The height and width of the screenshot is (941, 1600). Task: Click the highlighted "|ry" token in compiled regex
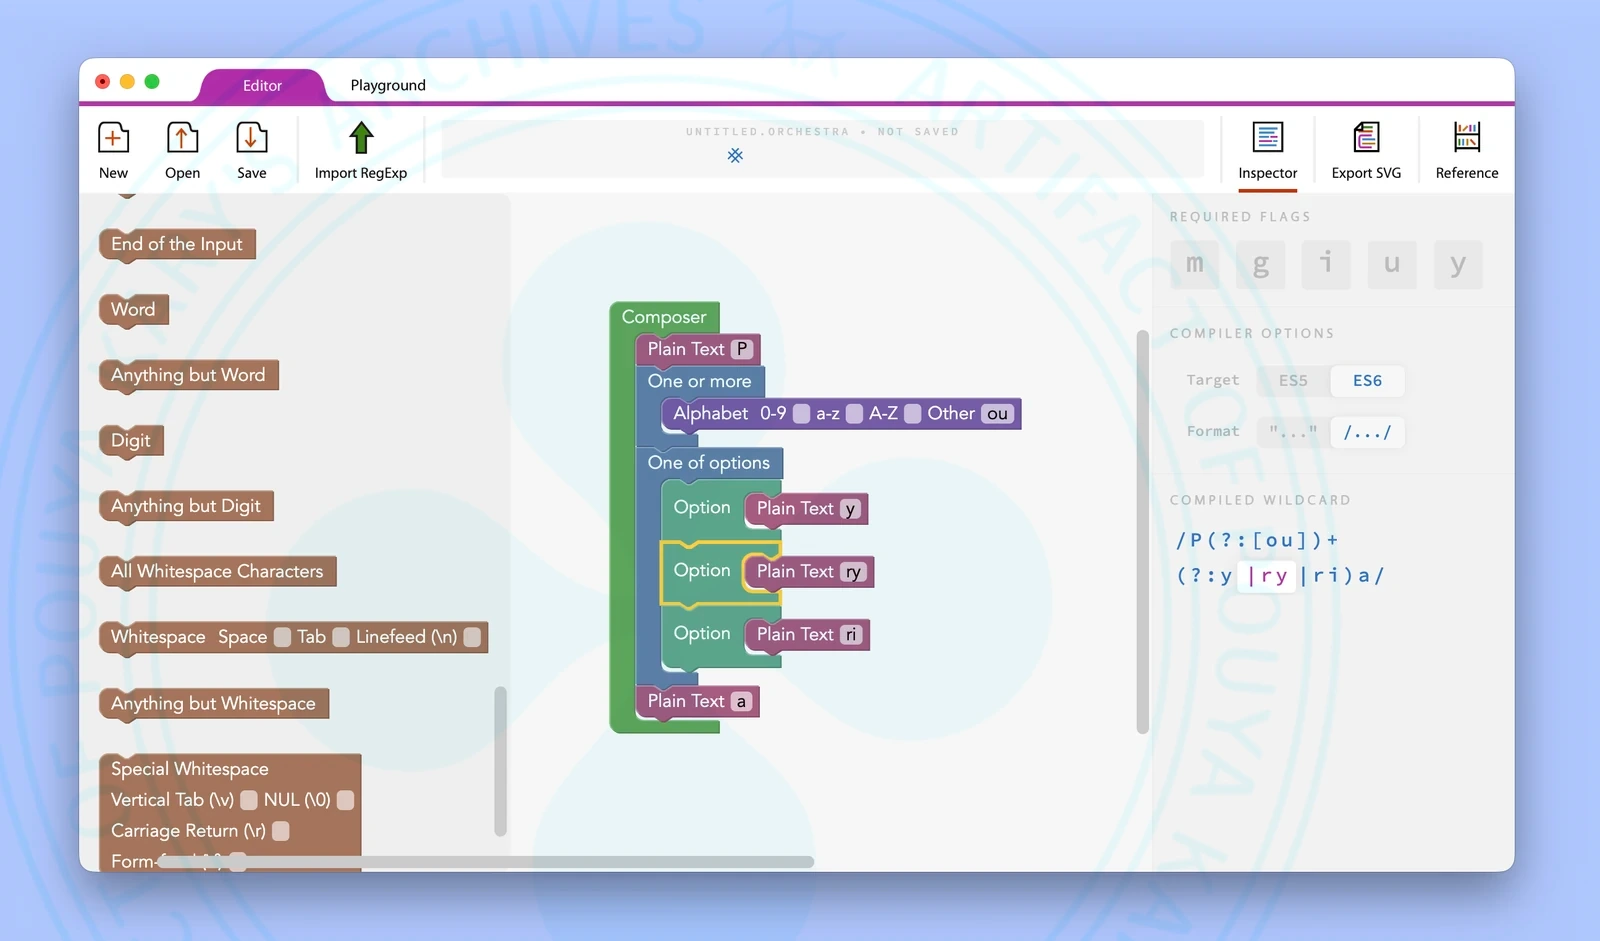click(x=1266, y=576)
